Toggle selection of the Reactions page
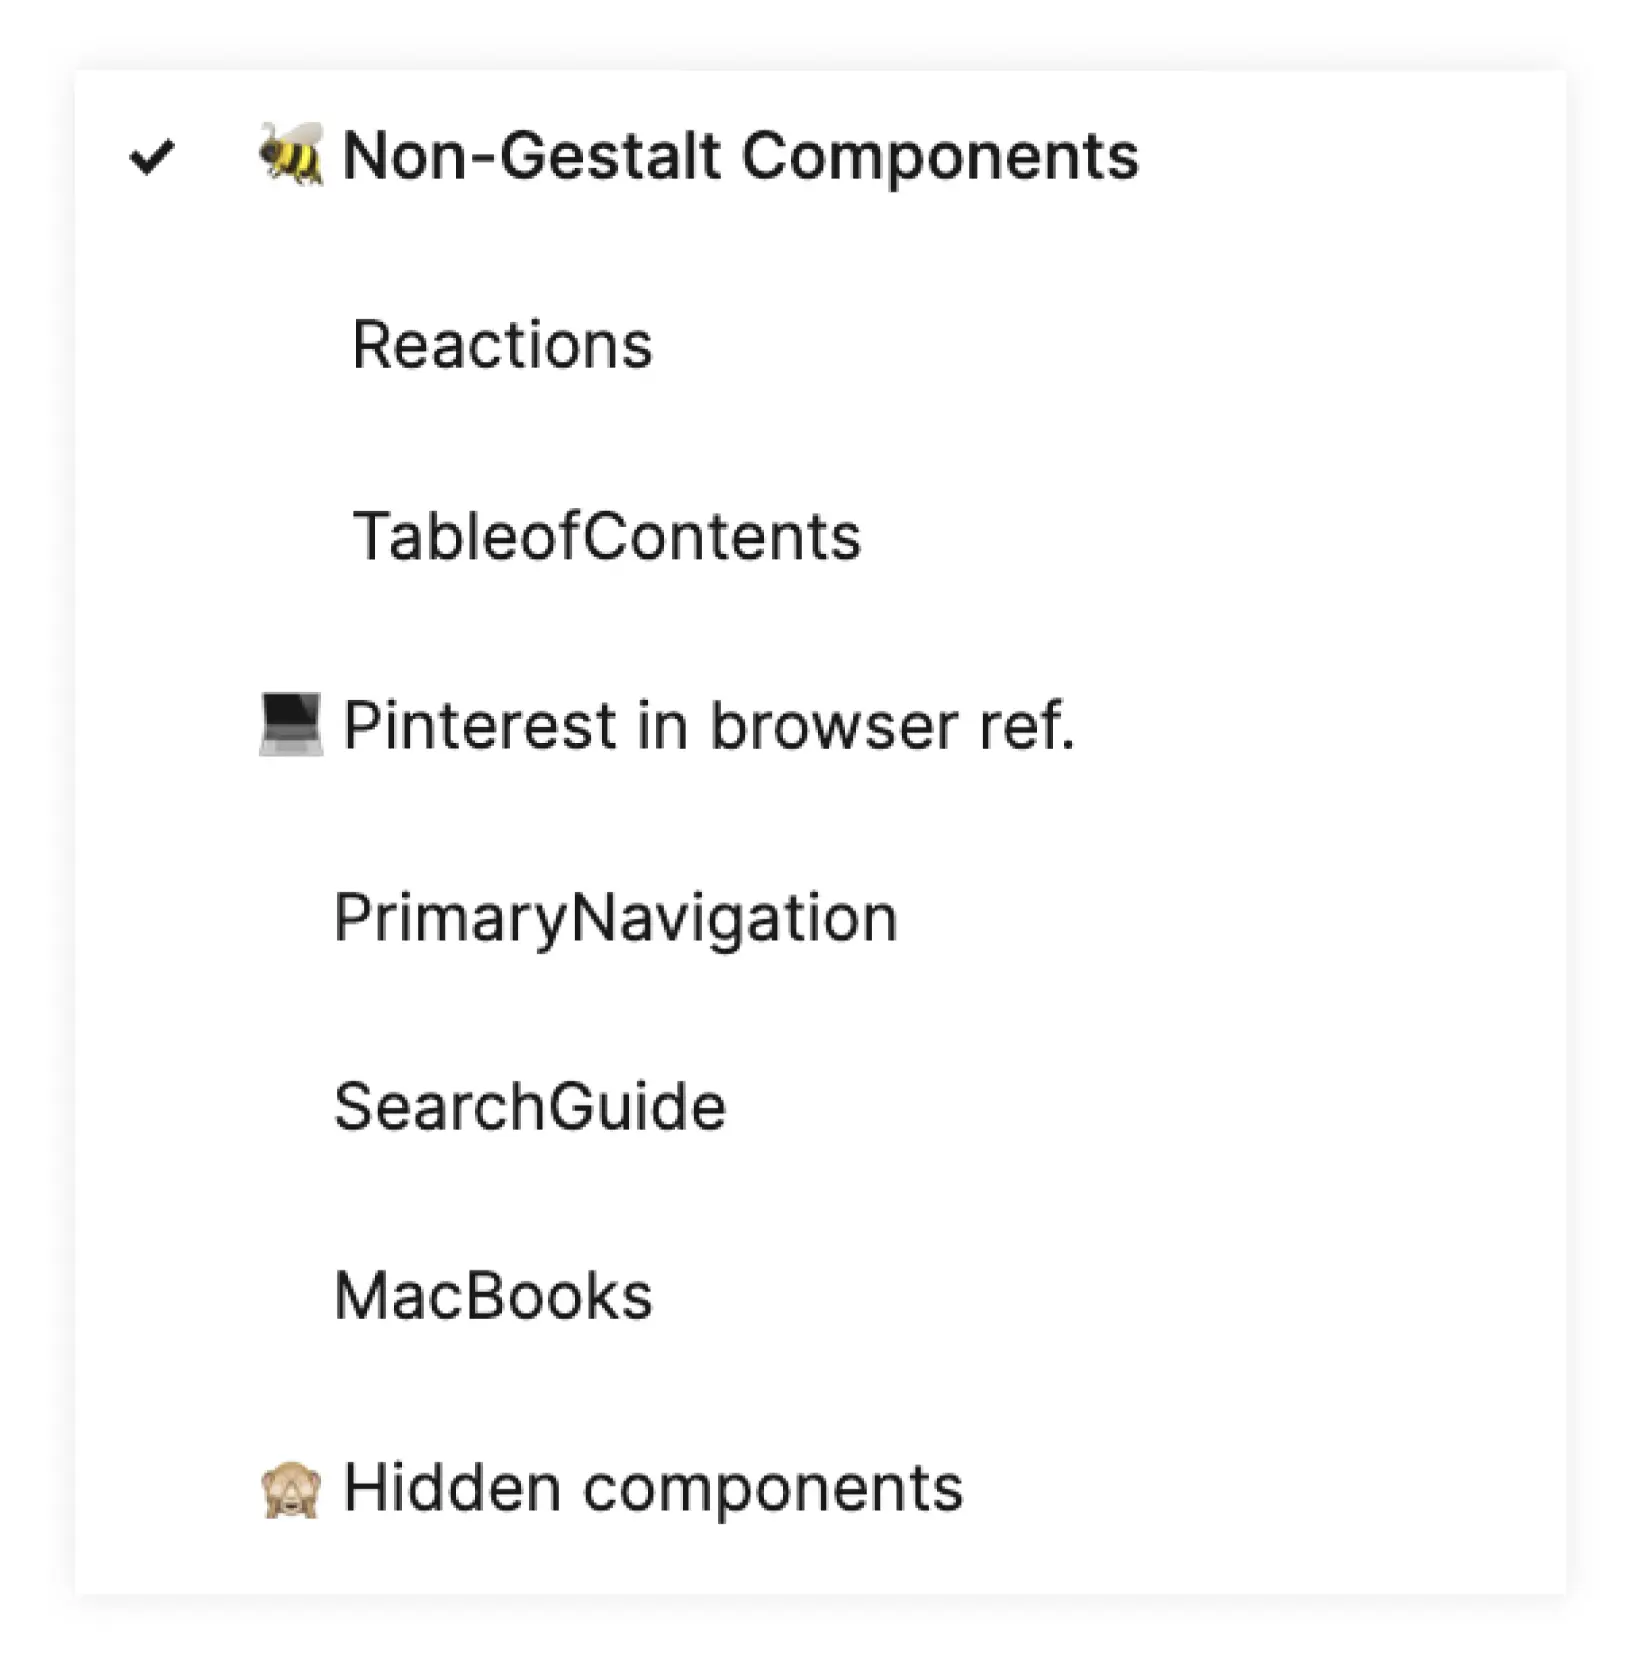The height and width of the screenshot is (1662, 1644). tap(501, 345)
